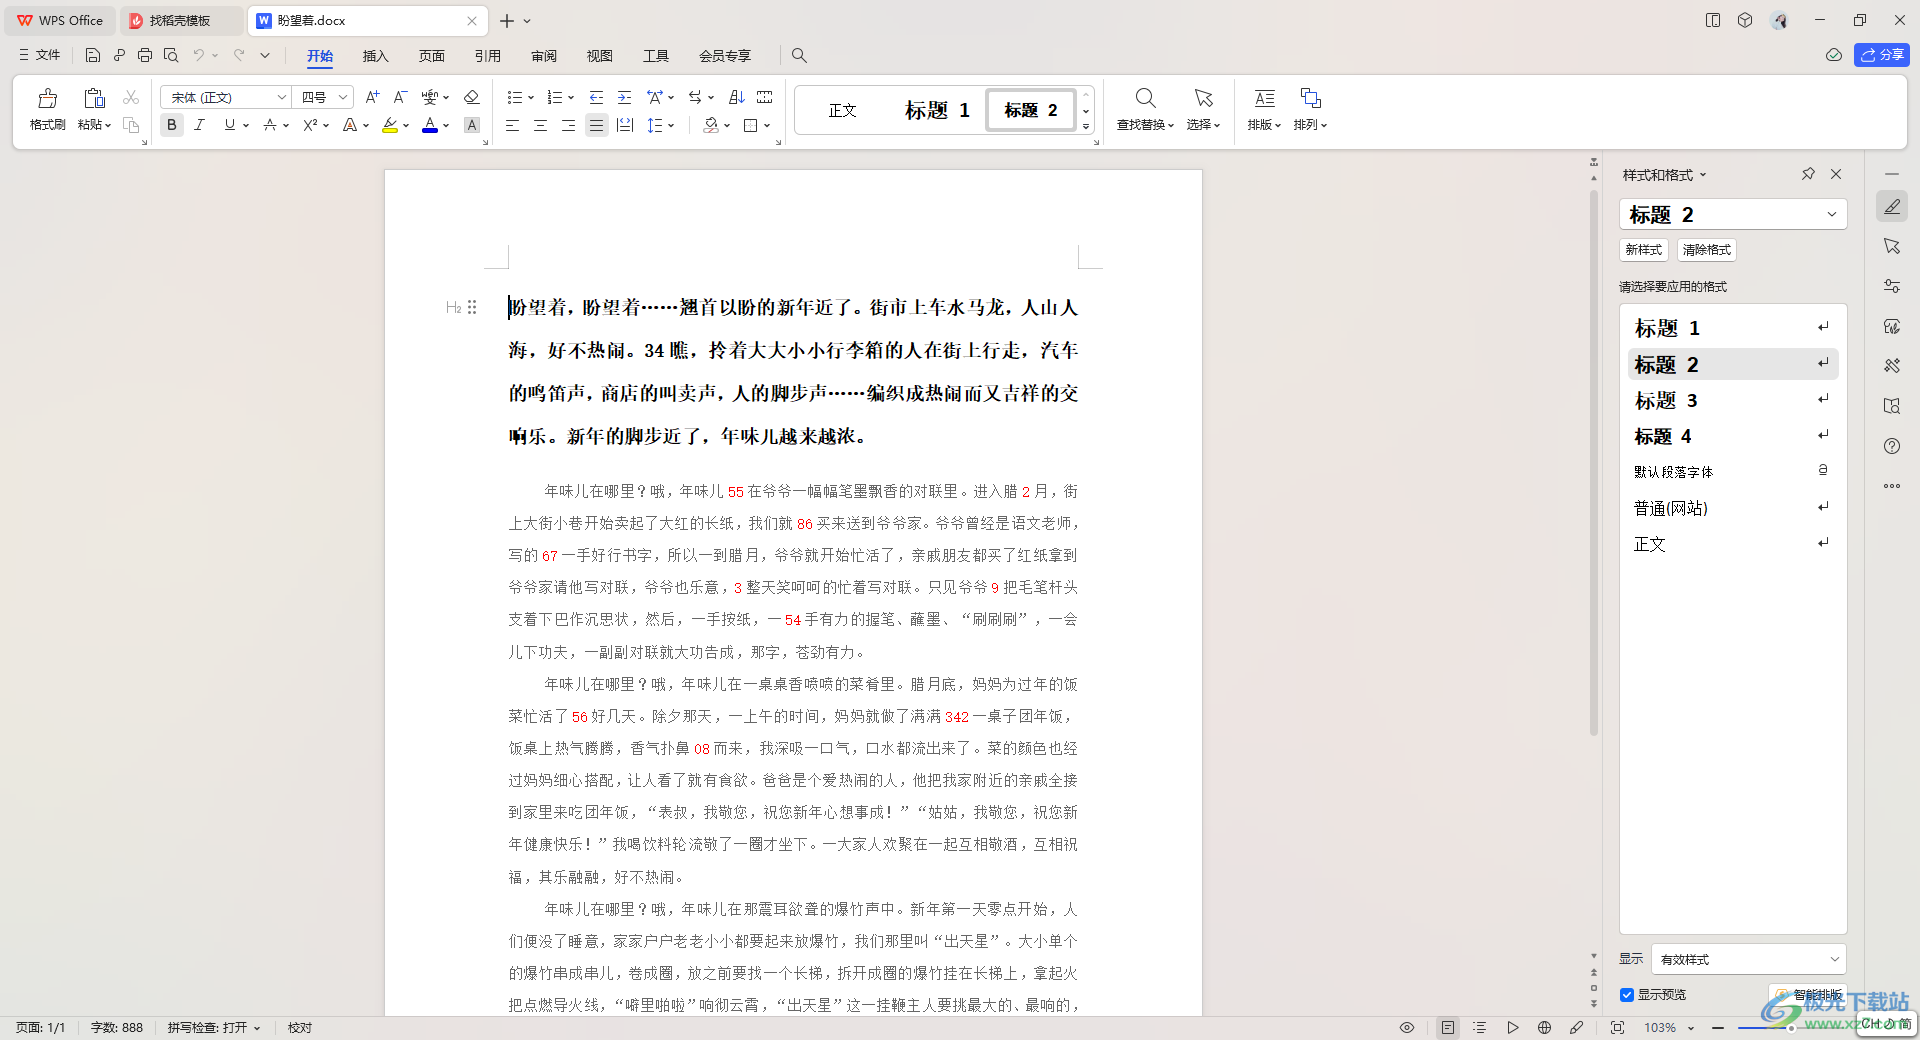Viewport: 1920px width, 1040px height.
Task: Switch to the 引用 ribbon tab
Action: [487, 56]
